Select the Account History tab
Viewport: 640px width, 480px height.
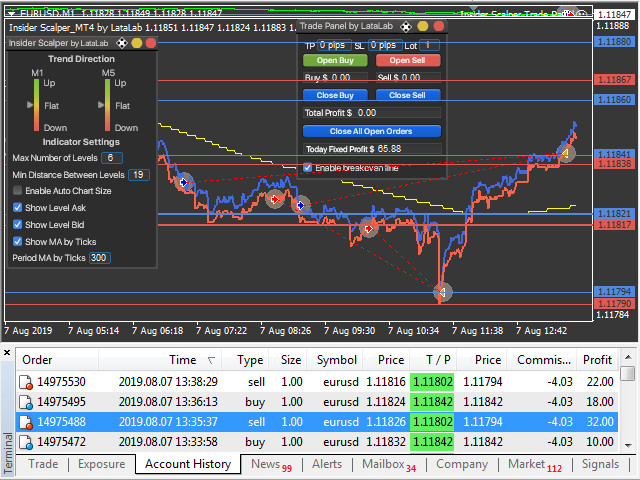tap(188, 464)
